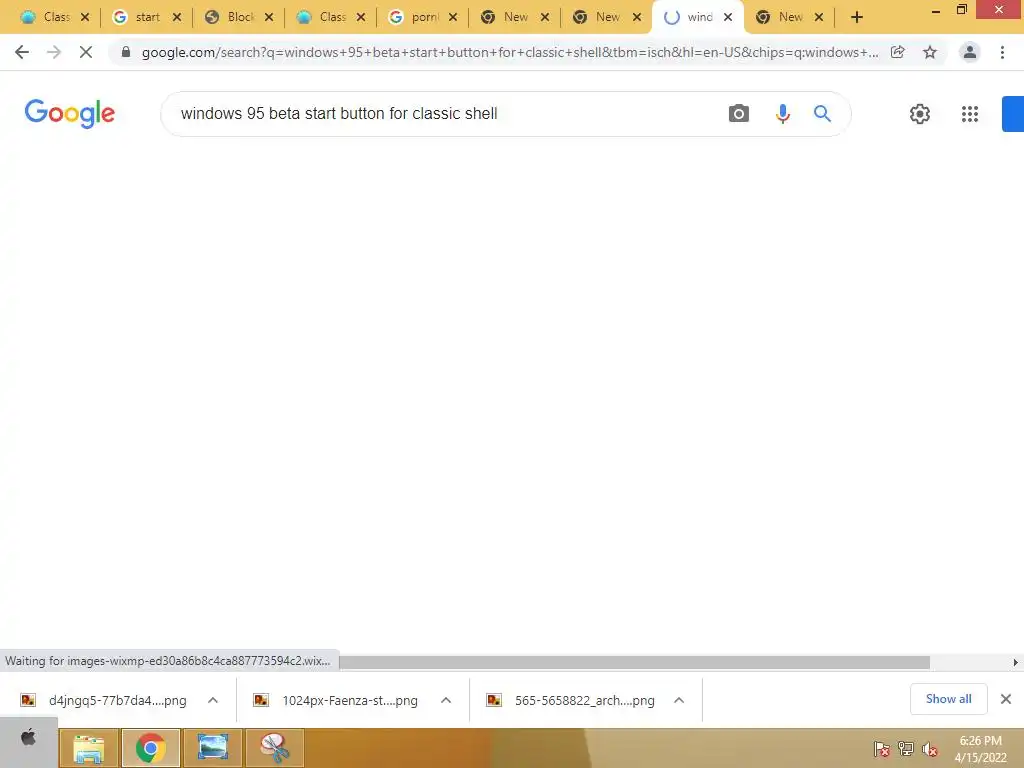Viewport: 1024px width, 768px height.
Task: Click the blue sign-in button at the right edge
Action: click(1013, 114)
